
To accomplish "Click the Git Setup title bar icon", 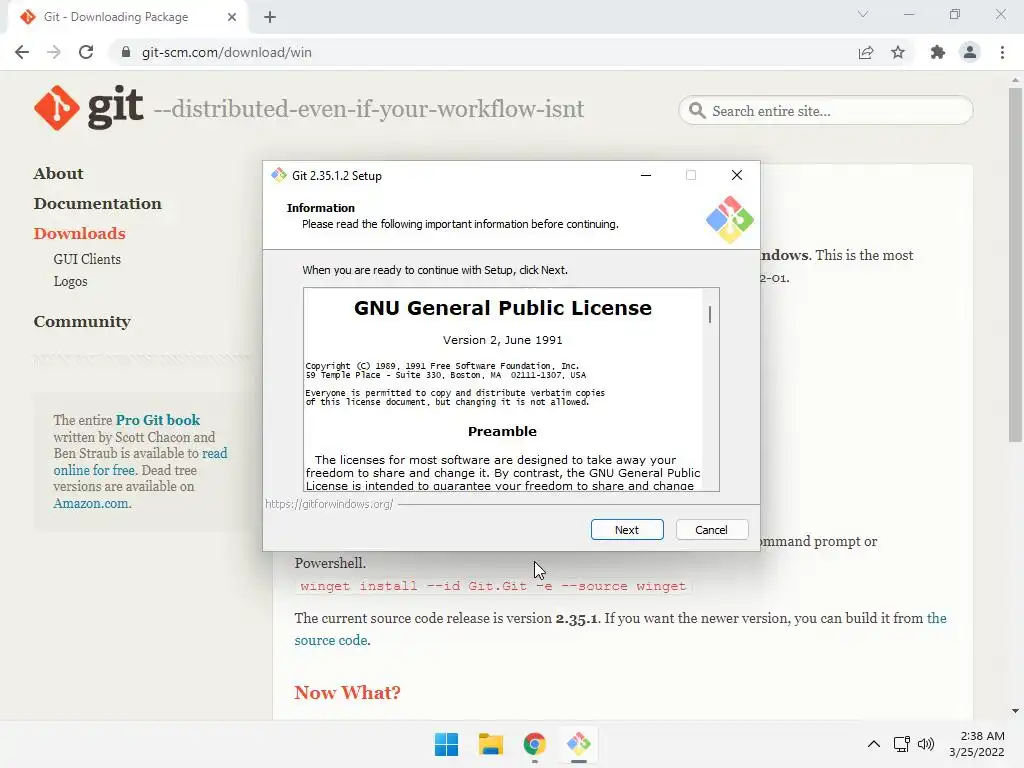I will 279,175.
